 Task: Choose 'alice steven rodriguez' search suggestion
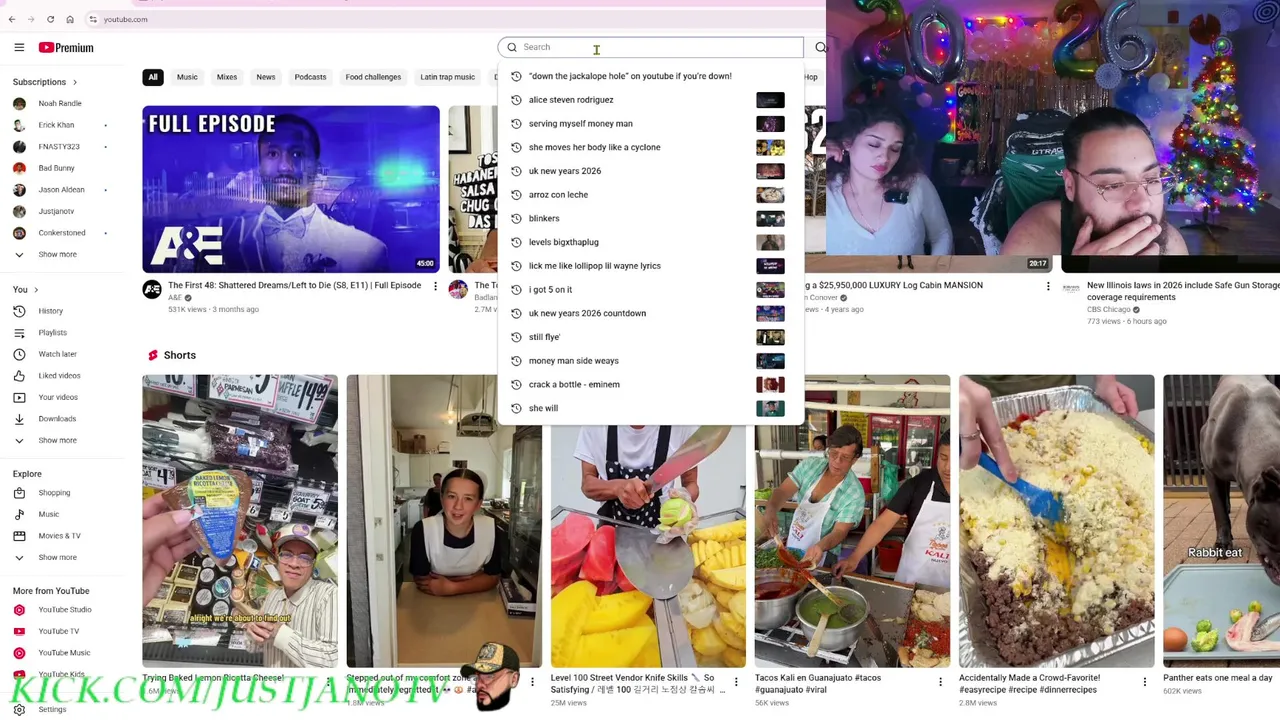[650, 100]
